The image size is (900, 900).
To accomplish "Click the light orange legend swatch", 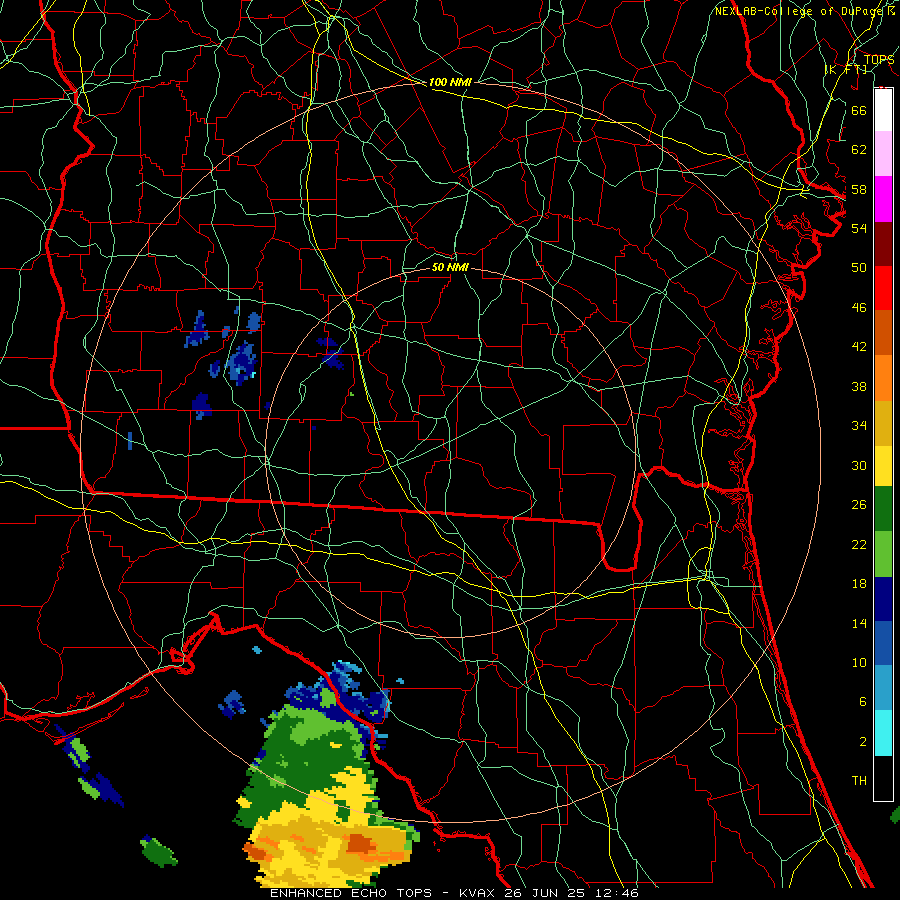I will pyautogui.click(x=883, y=378).
